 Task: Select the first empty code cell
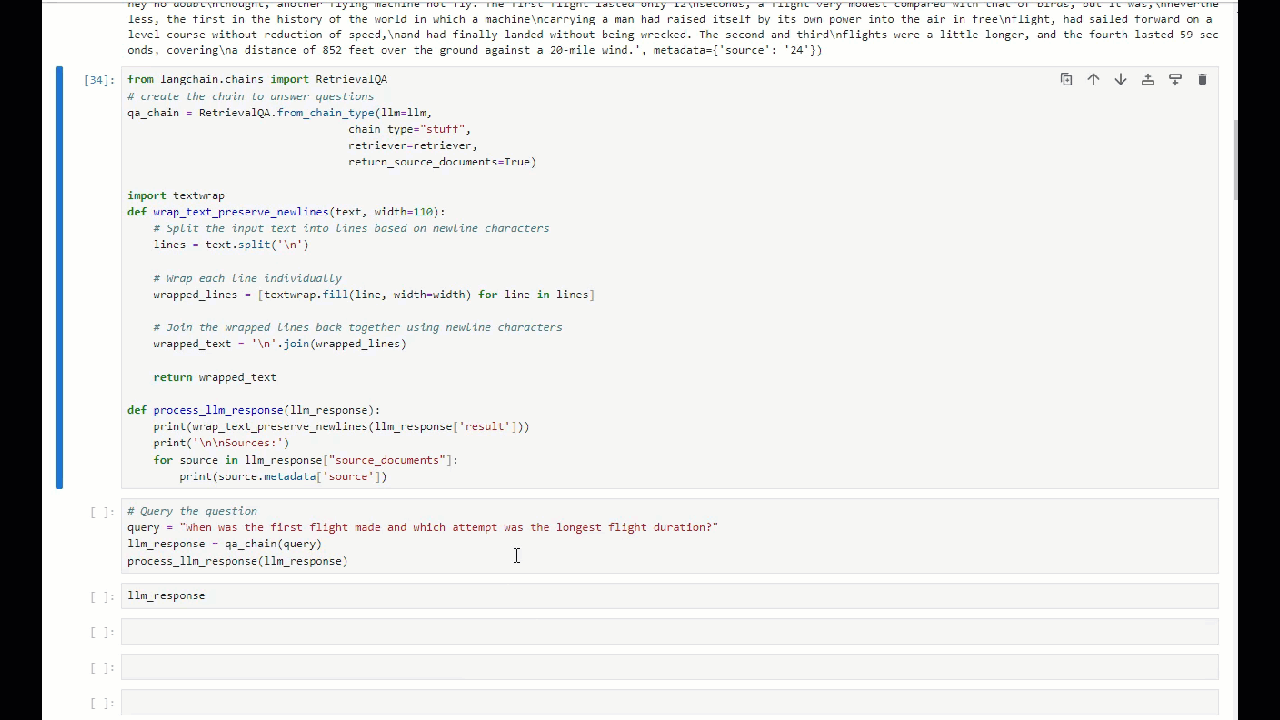coord(669,632)
